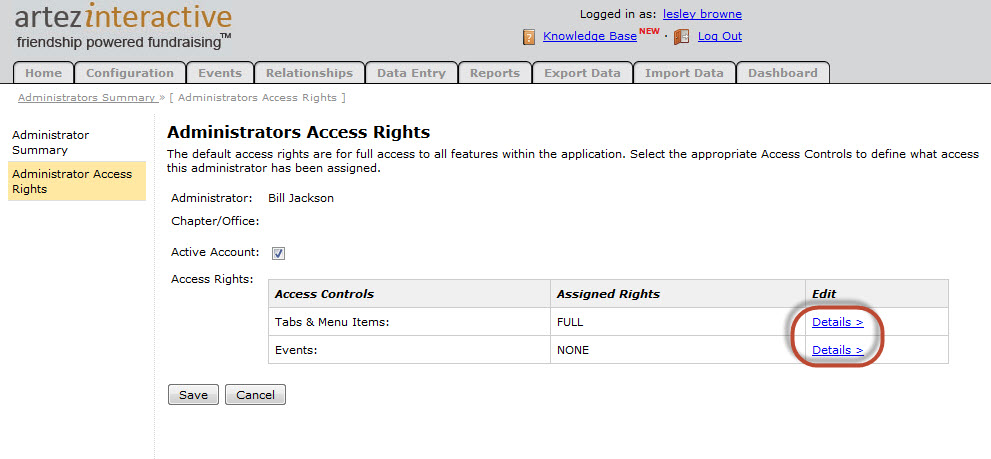The image size is (991, 459).
Task: Open the Reports tab
Action: 494,73
